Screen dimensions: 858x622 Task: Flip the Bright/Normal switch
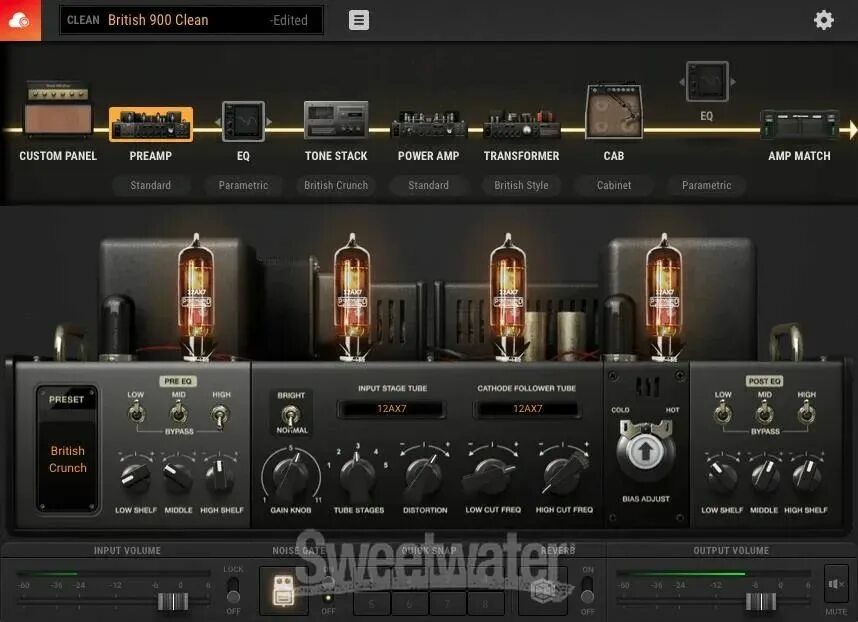pyautogui.click(x=291, y=415)
